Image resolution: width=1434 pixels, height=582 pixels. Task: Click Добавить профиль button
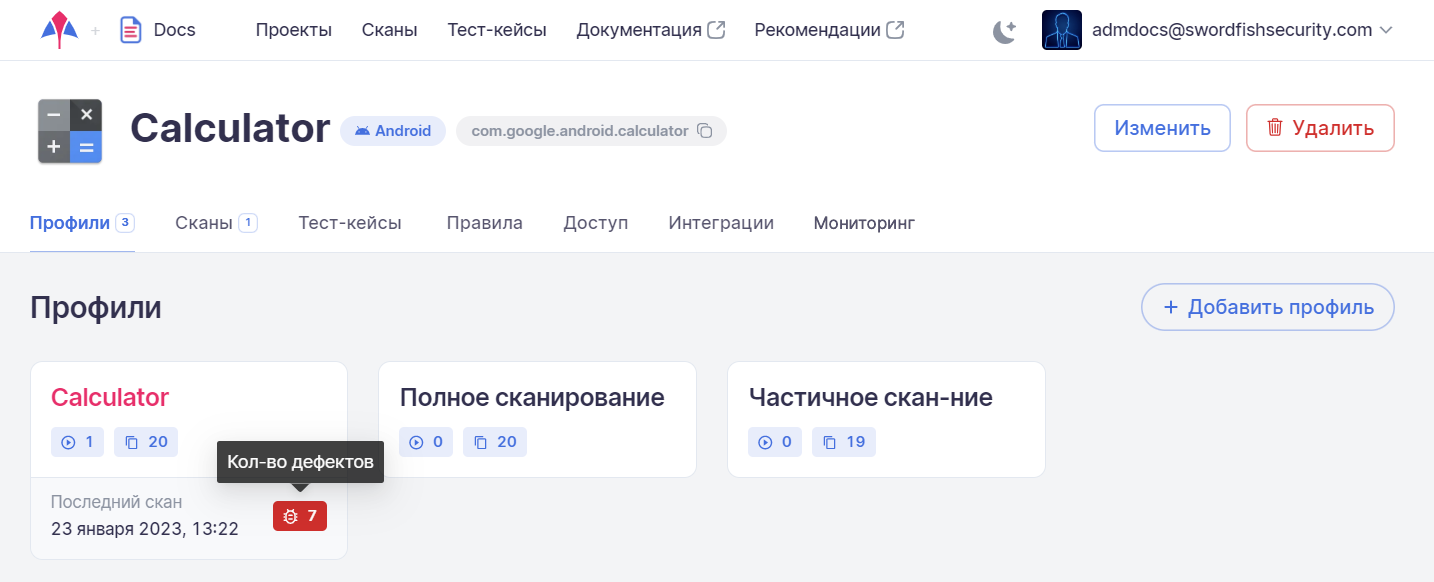point(1268,308)
